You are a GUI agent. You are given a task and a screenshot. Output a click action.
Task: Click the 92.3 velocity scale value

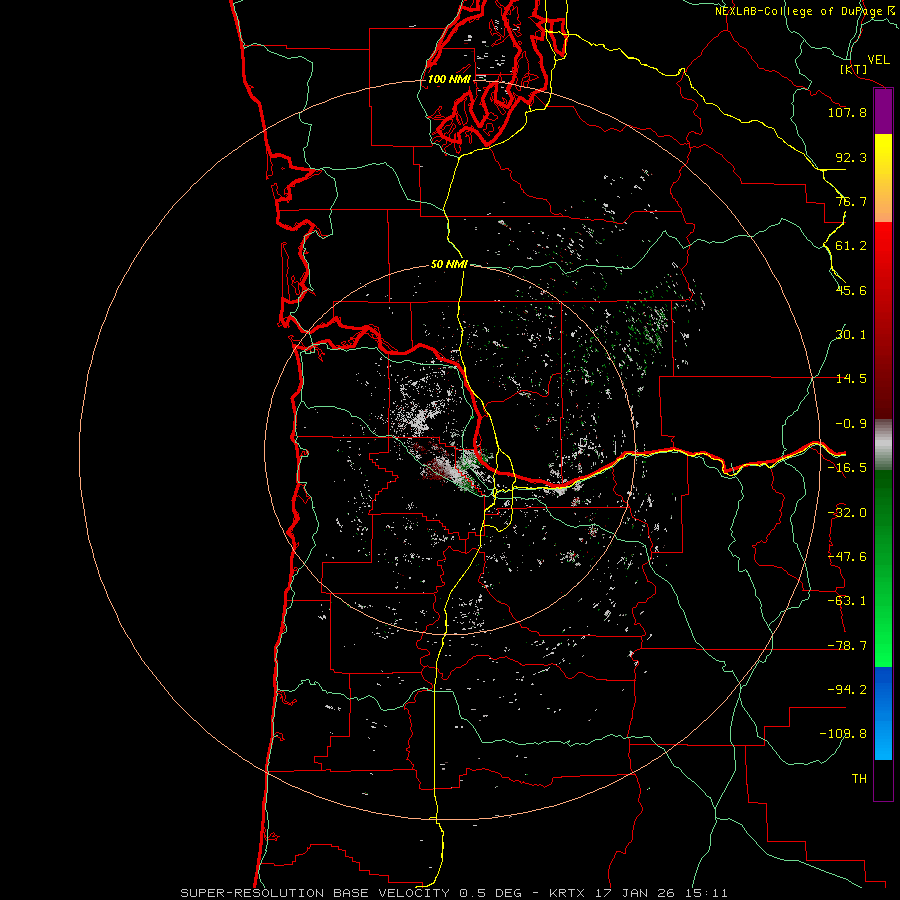[x=851, y=157]
